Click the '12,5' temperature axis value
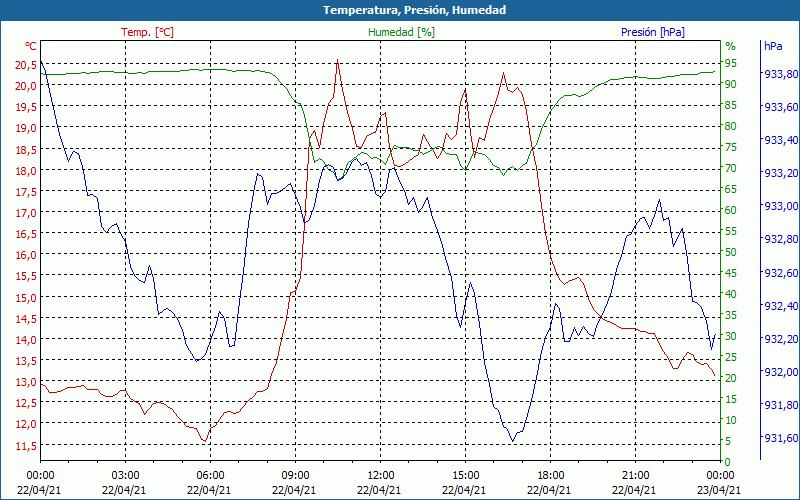 pos(27,403)
